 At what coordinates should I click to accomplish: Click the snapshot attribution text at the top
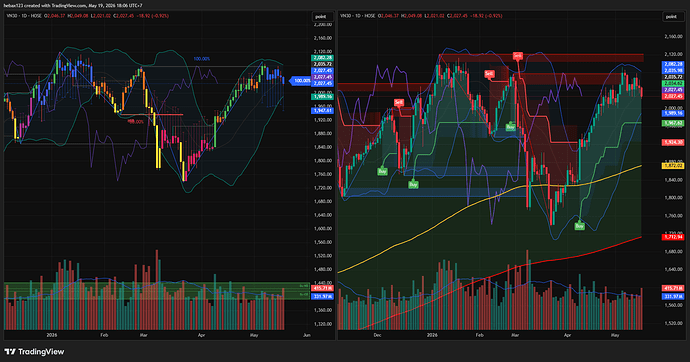(73, 6)
